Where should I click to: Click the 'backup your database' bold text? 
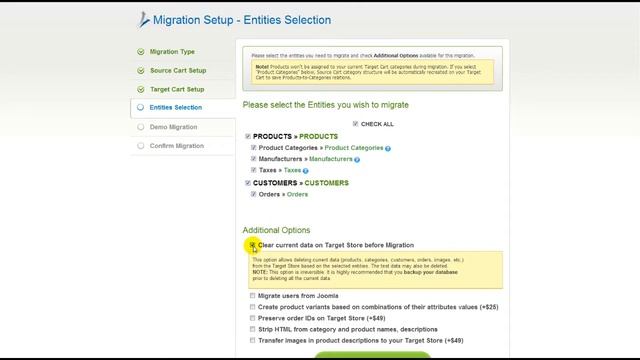point(431,272)
